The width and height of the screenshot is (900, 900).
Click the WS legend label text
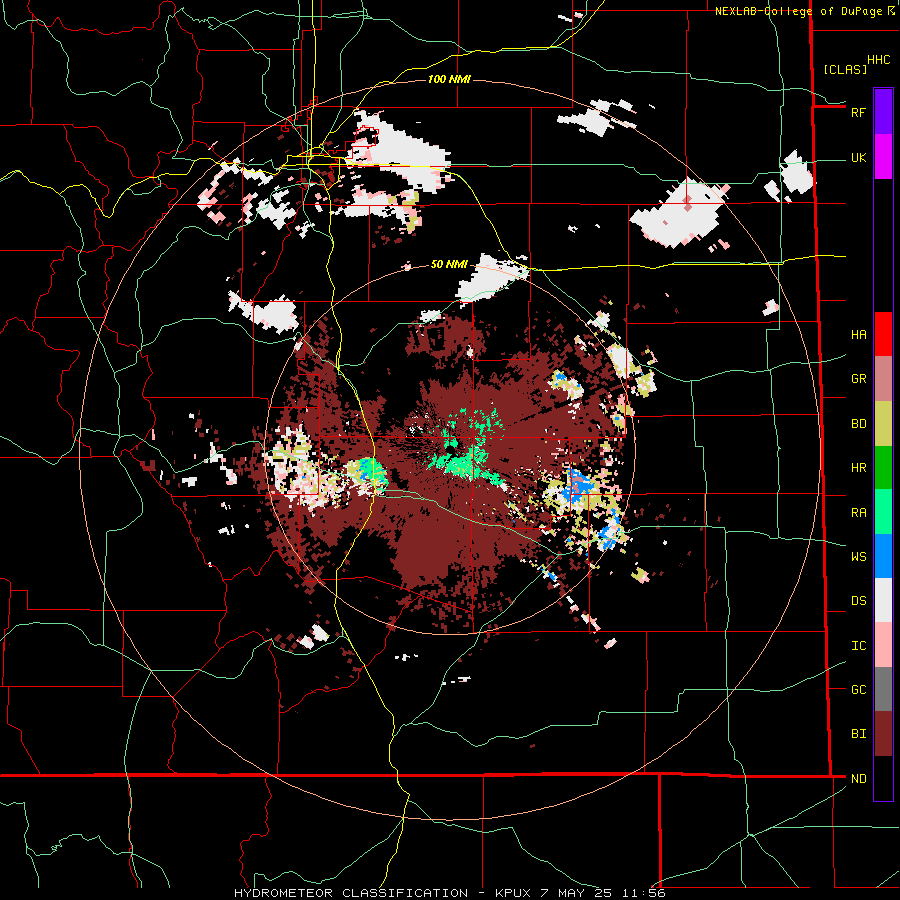858,556
